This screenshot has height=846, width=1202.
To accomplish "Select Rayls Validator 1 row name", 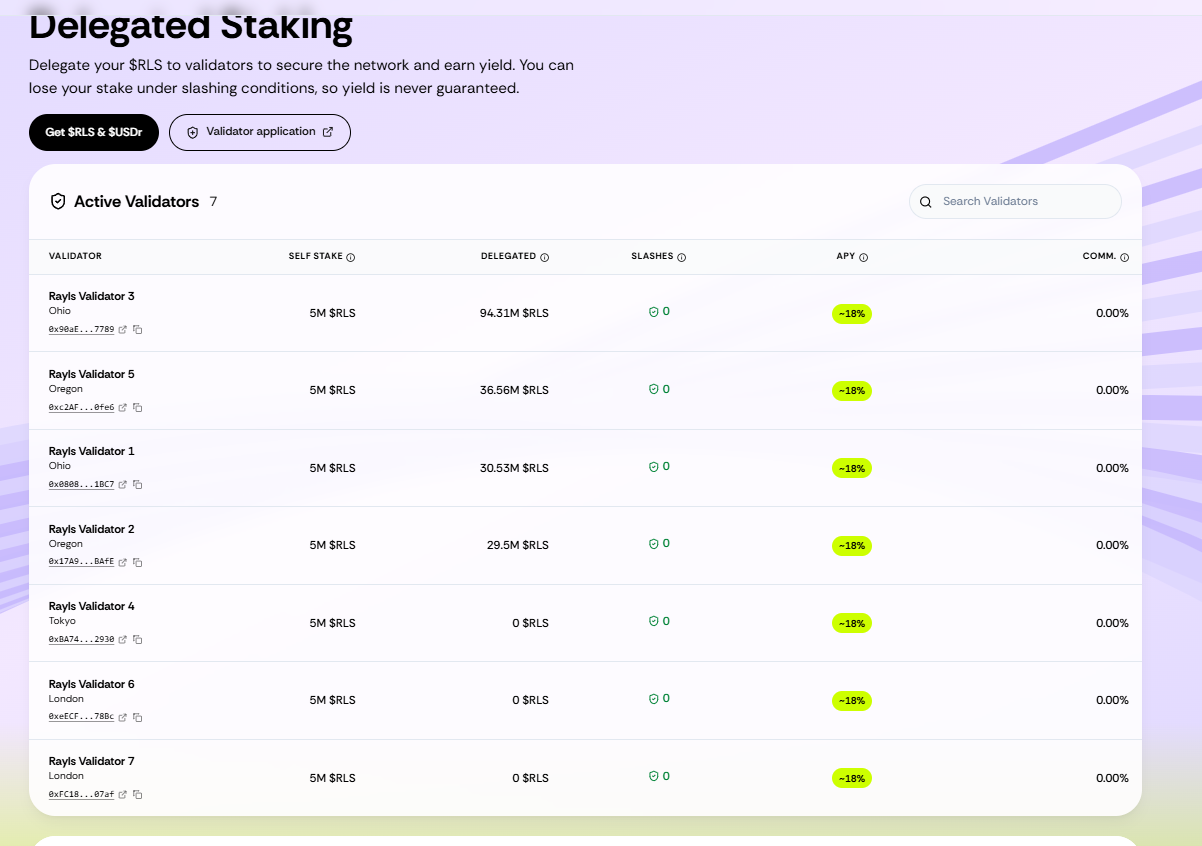I will [91, 451].
